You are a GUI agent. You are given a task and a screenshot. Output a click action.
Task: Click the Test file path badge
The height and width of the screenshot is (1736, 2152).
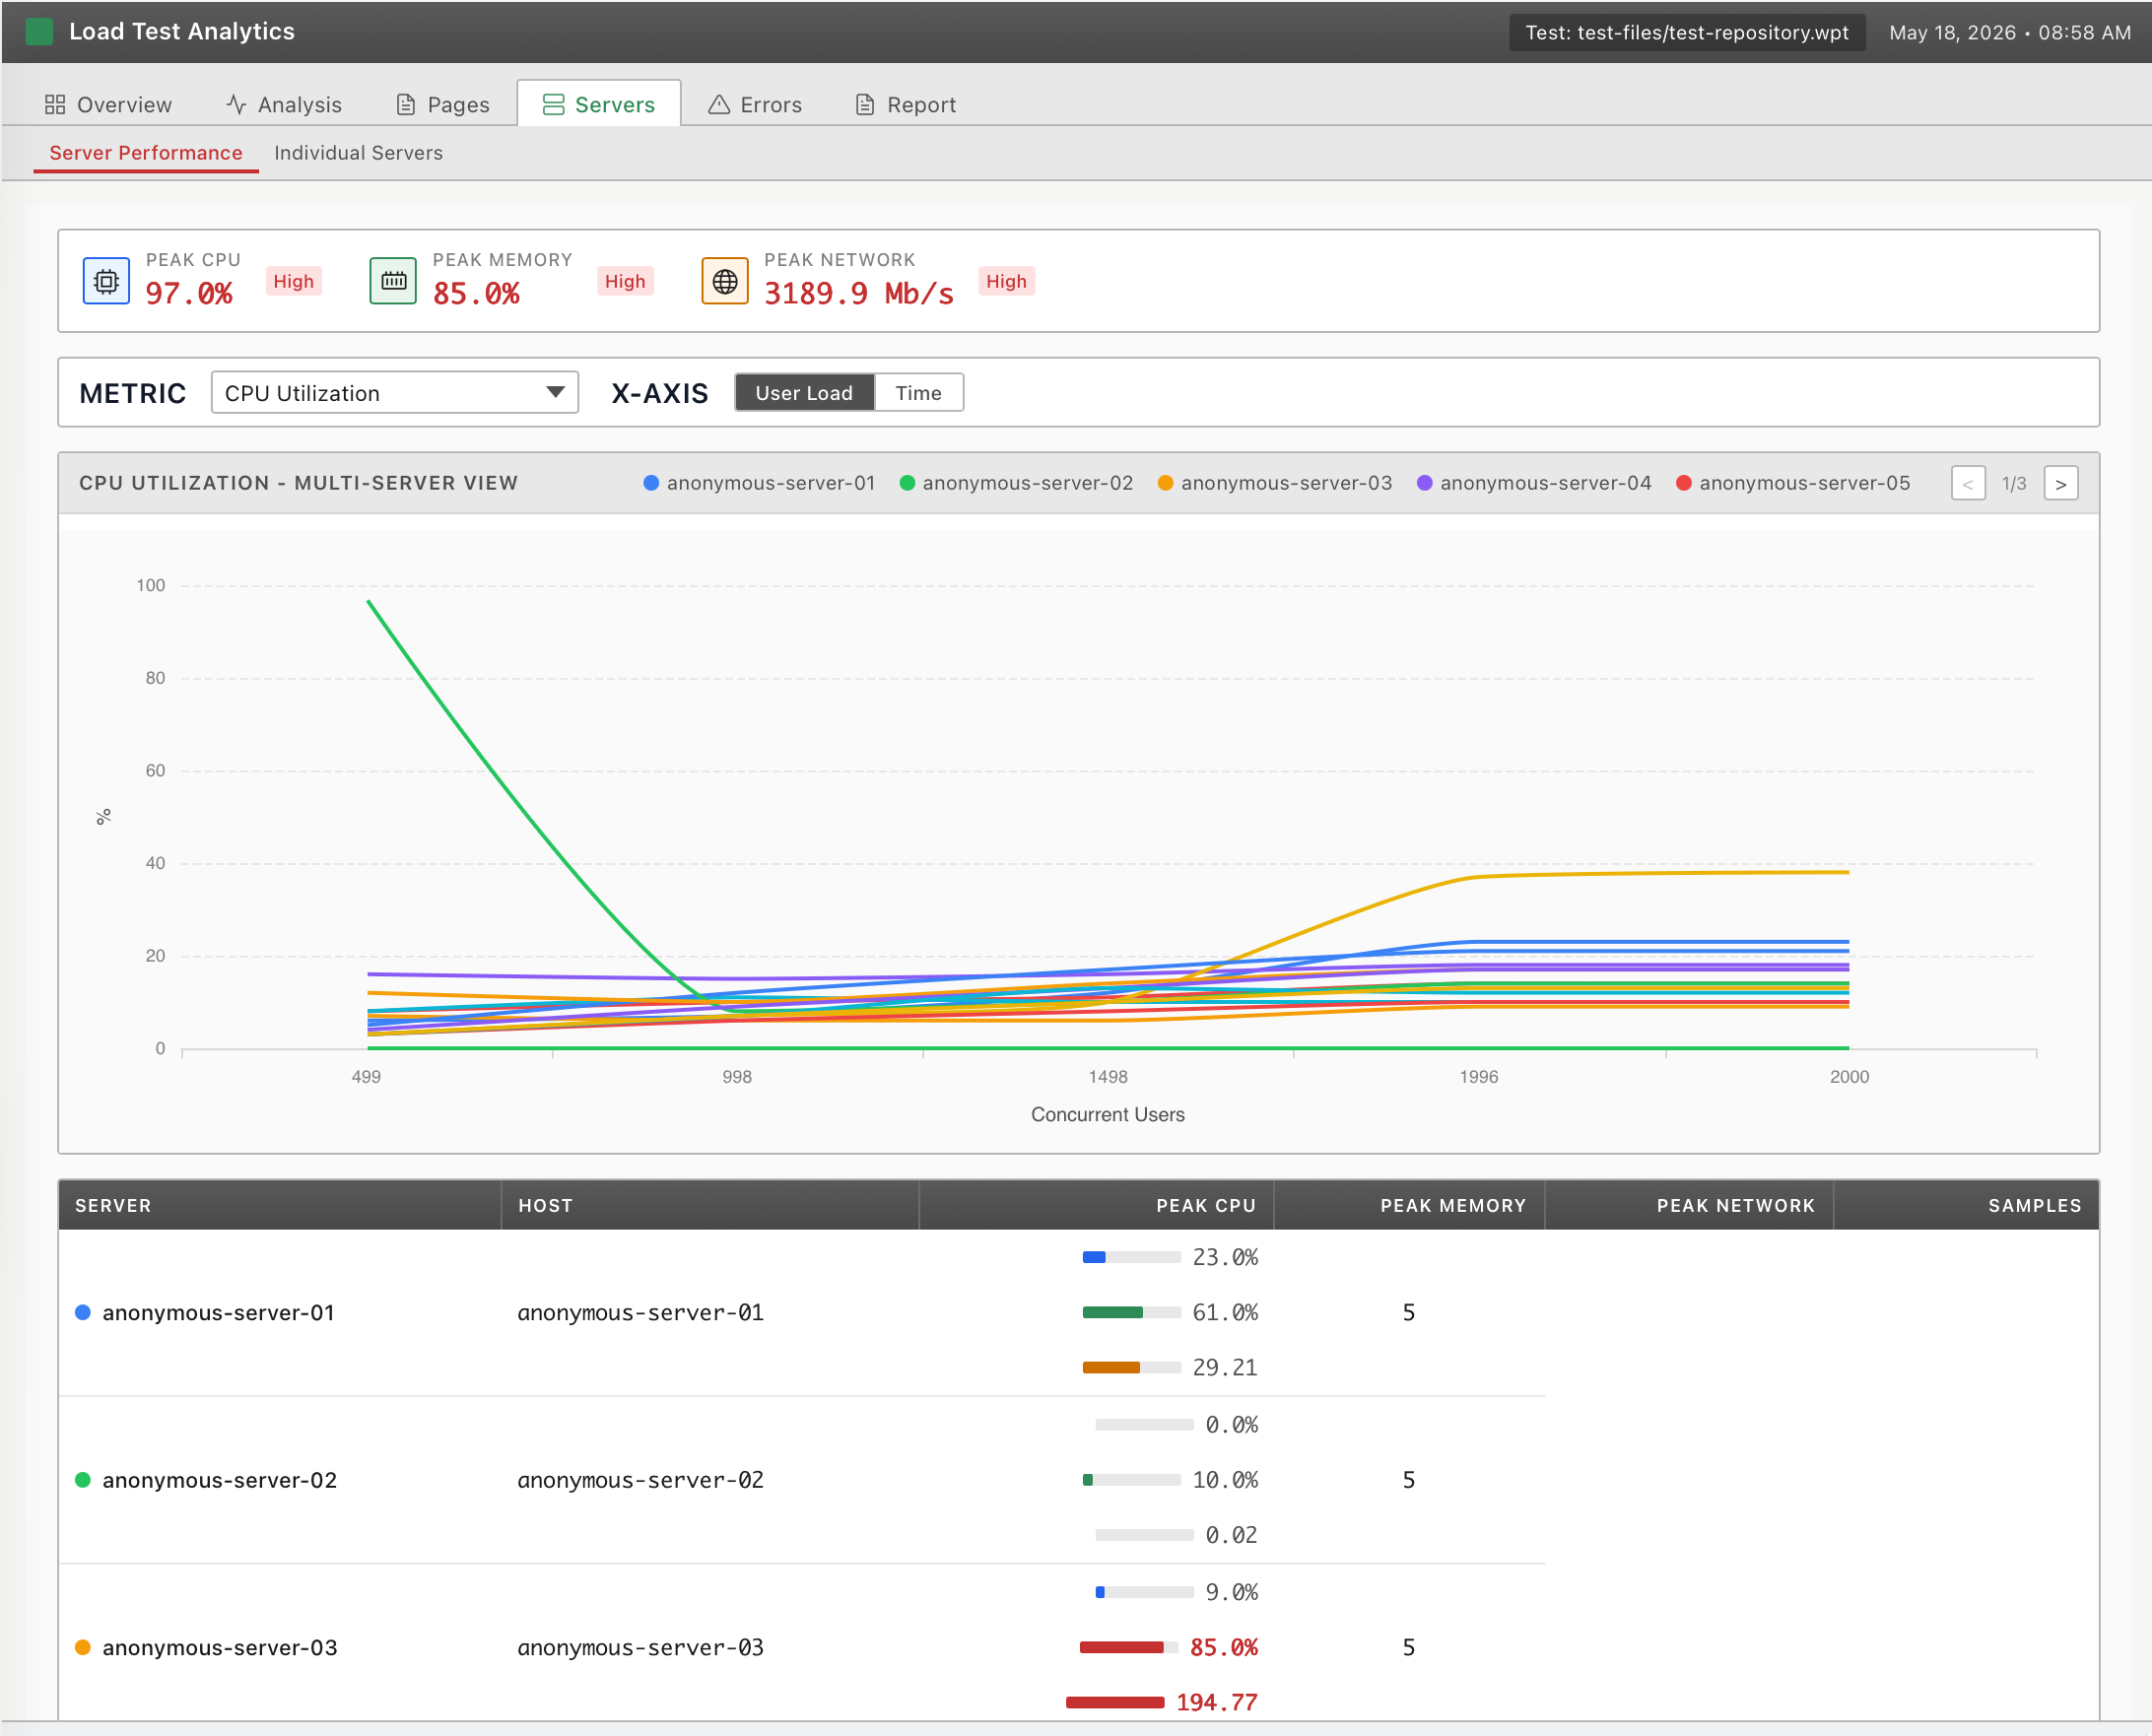(1687, 32)
